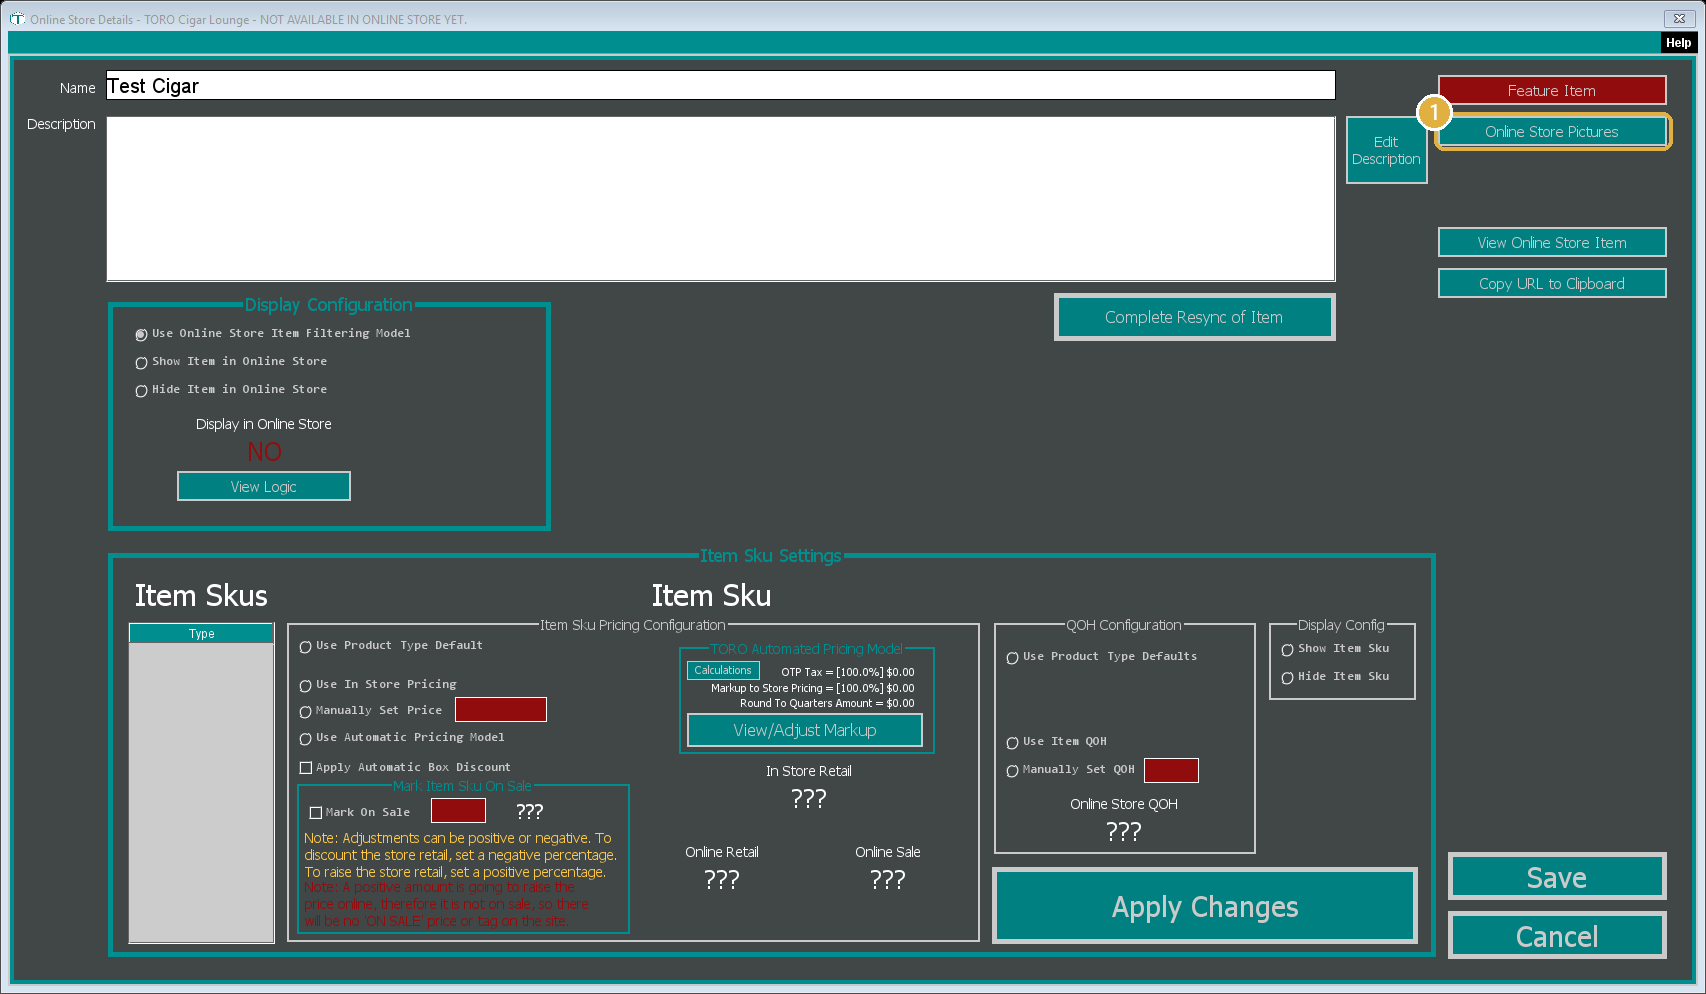Enable Apply Automatic Box Discount

pos(405,768)
